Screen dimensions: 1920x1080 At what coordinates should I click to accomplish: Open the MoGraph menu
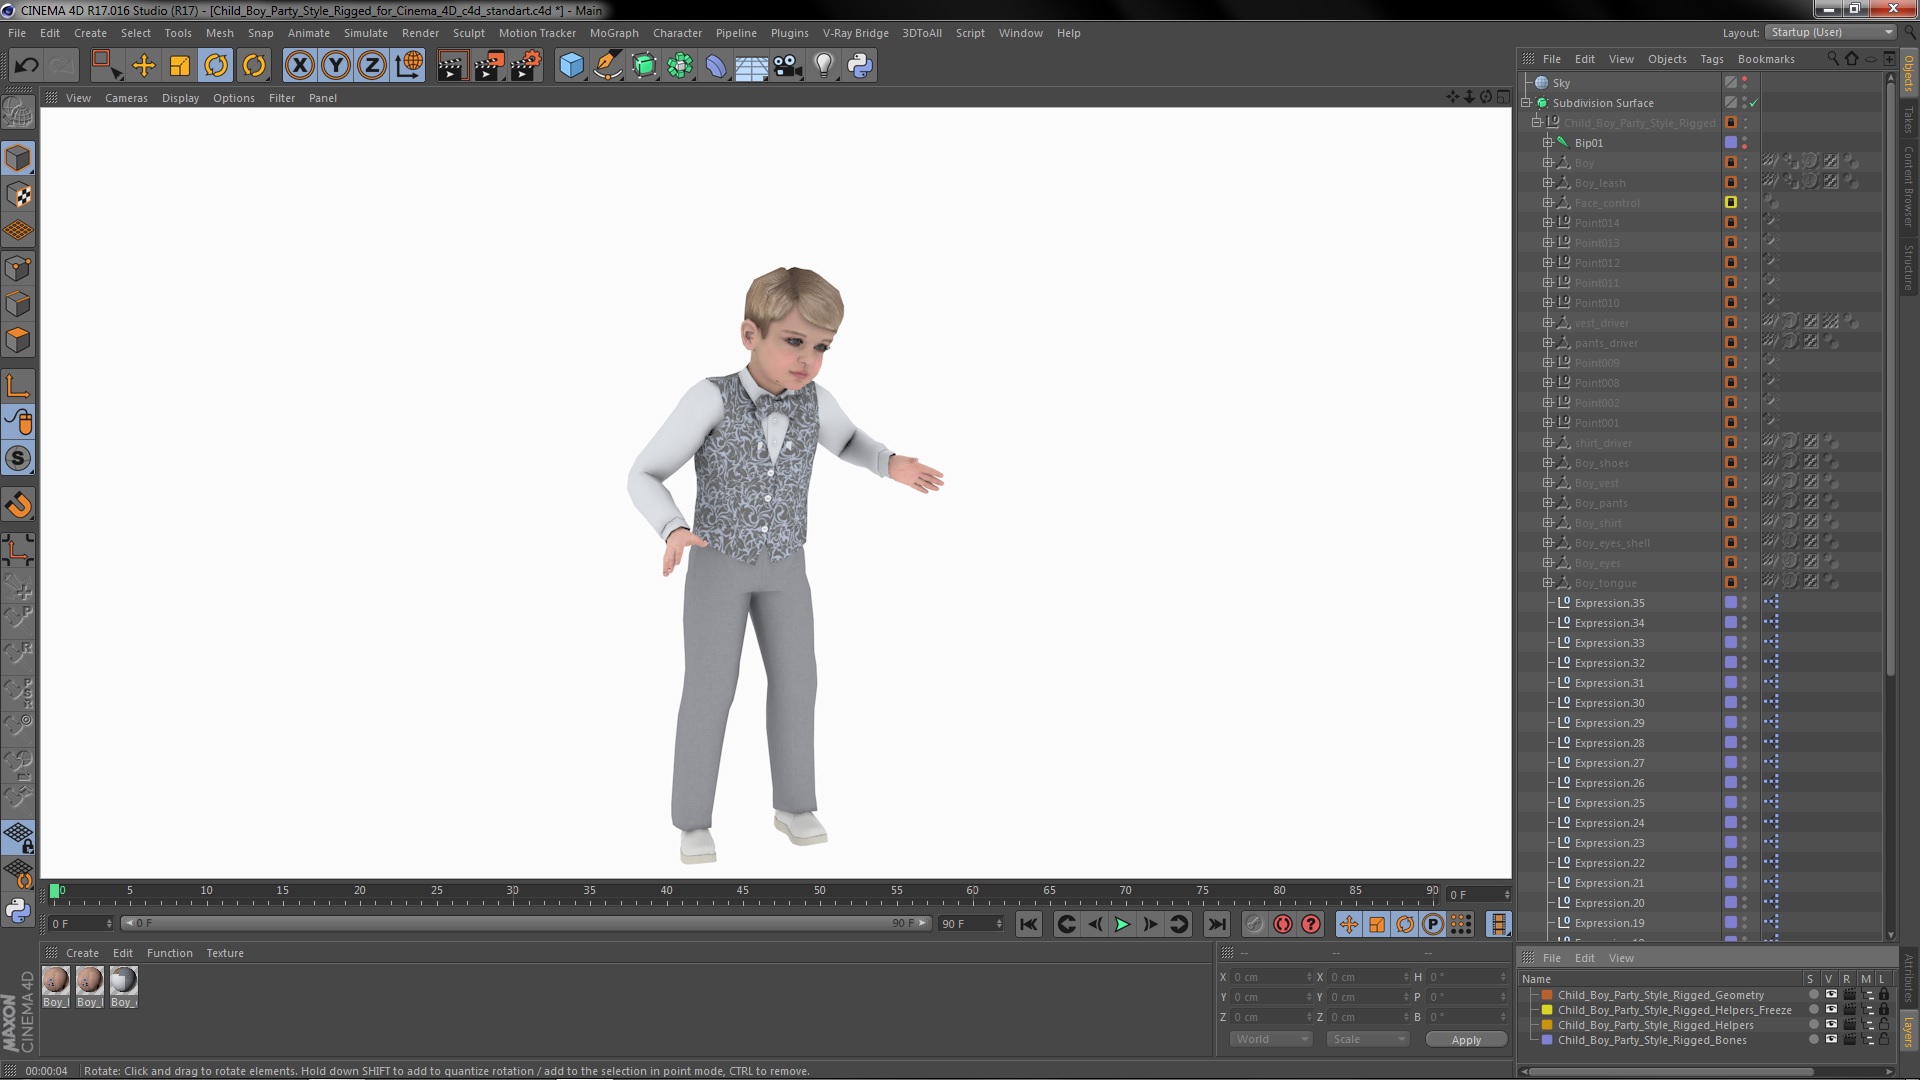(x=614, y=33)
